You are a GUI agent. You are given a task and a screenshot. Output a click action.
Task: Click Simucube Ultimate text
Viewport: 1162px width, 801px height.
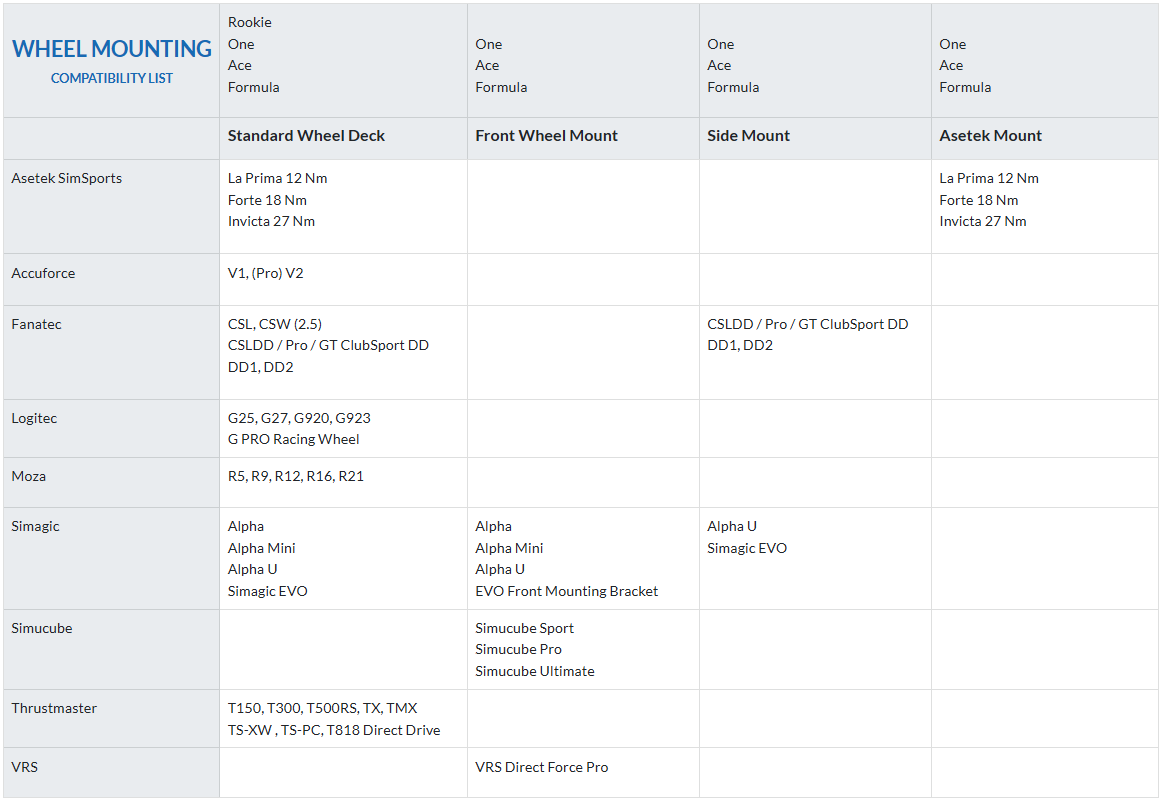tap(534, 671)
